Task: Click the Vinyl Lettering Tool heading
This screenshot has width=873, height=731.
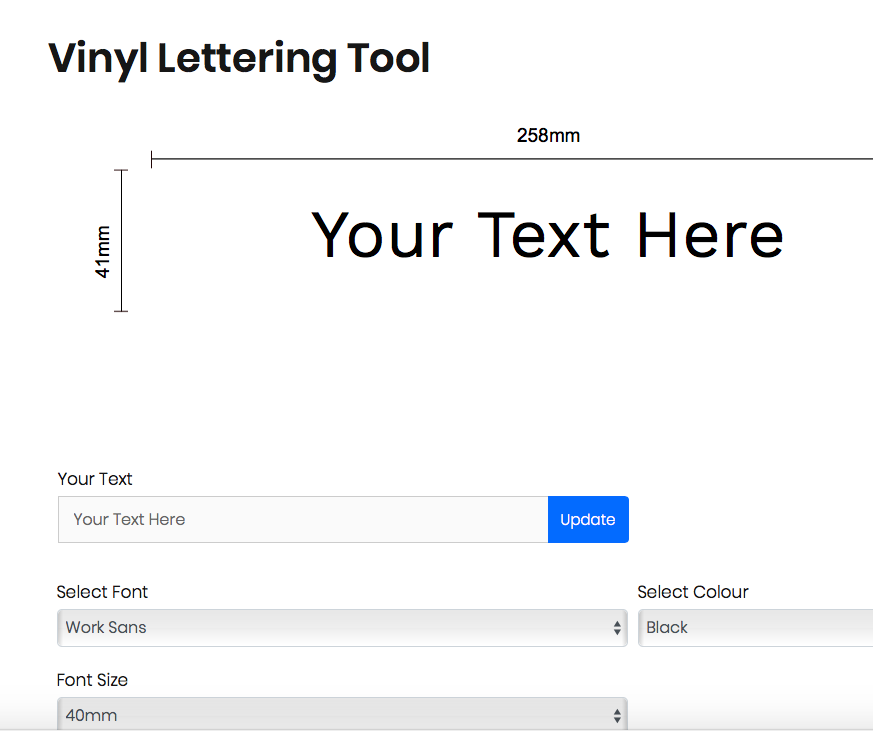Action: 239,58
